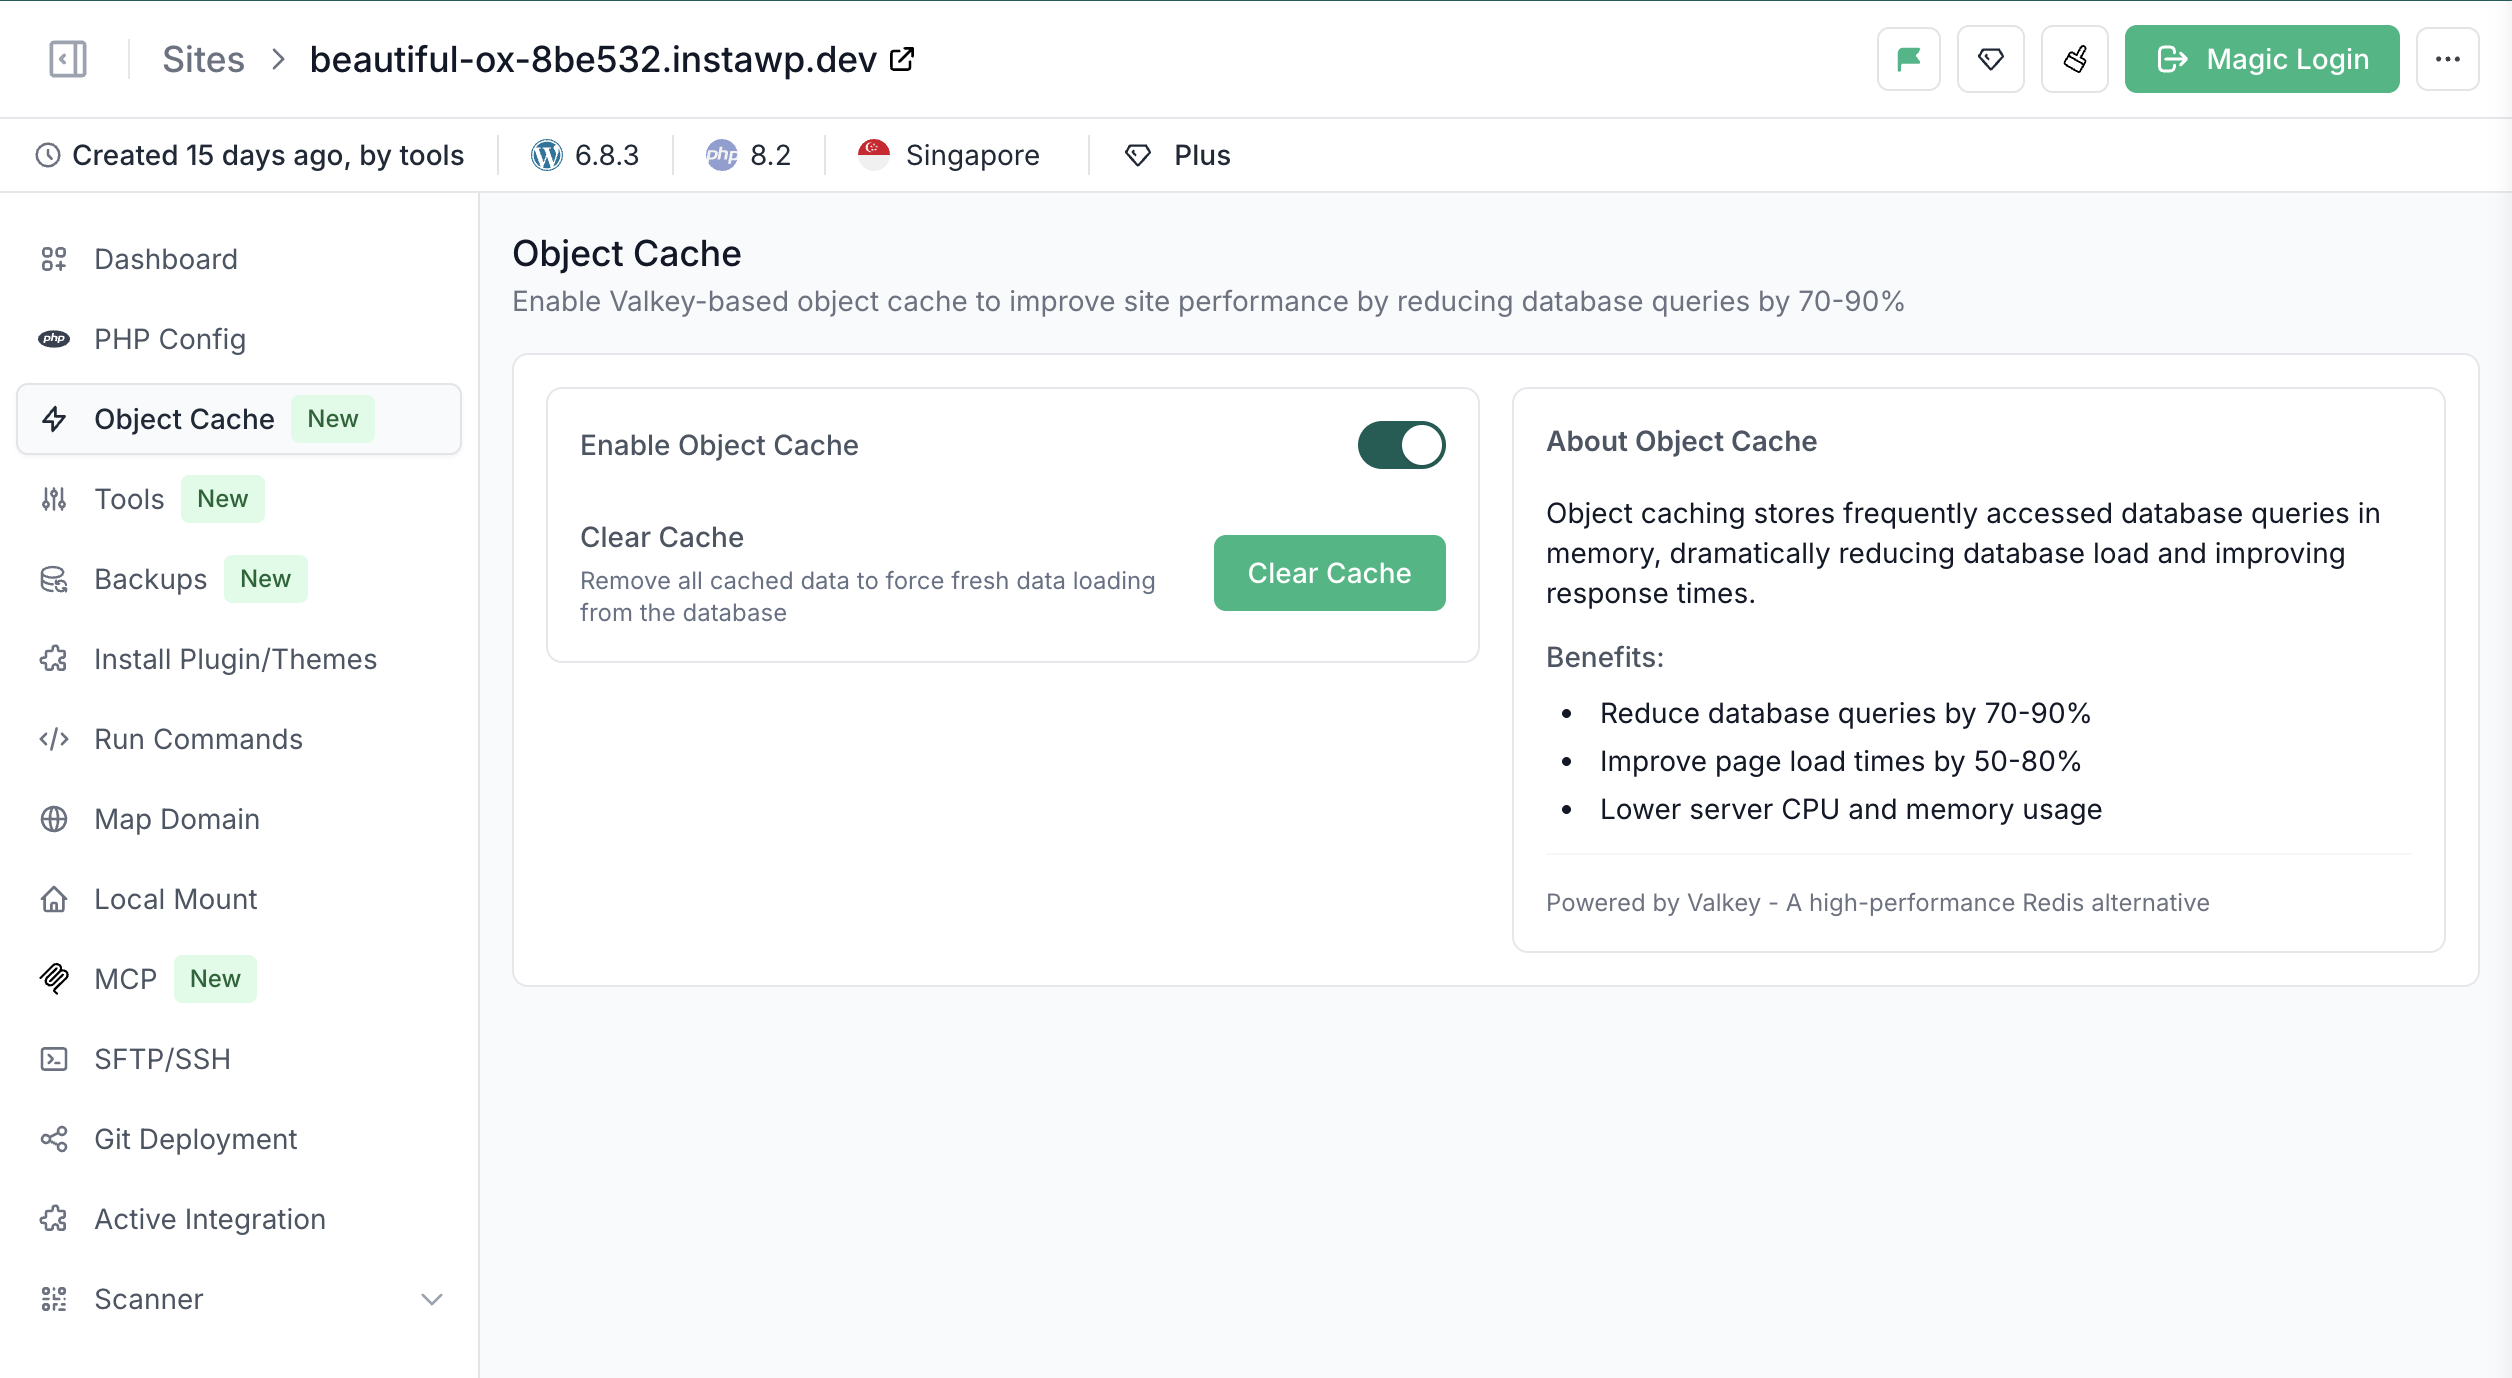Image resolution: width=2512 pixels, height=1378 pixels.
Task: Open Tools in the sidebar
Action: (x=129, y=499)
